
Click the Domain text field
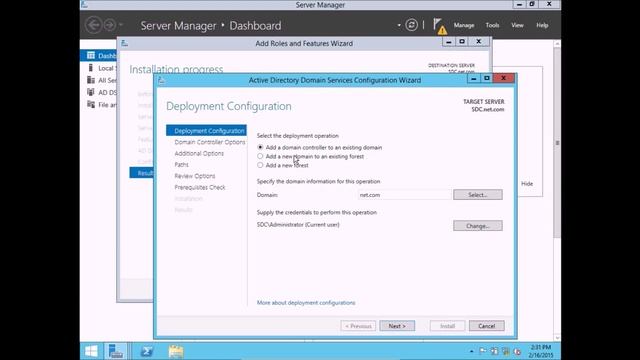pyautogui.click(x=404, y=195)
